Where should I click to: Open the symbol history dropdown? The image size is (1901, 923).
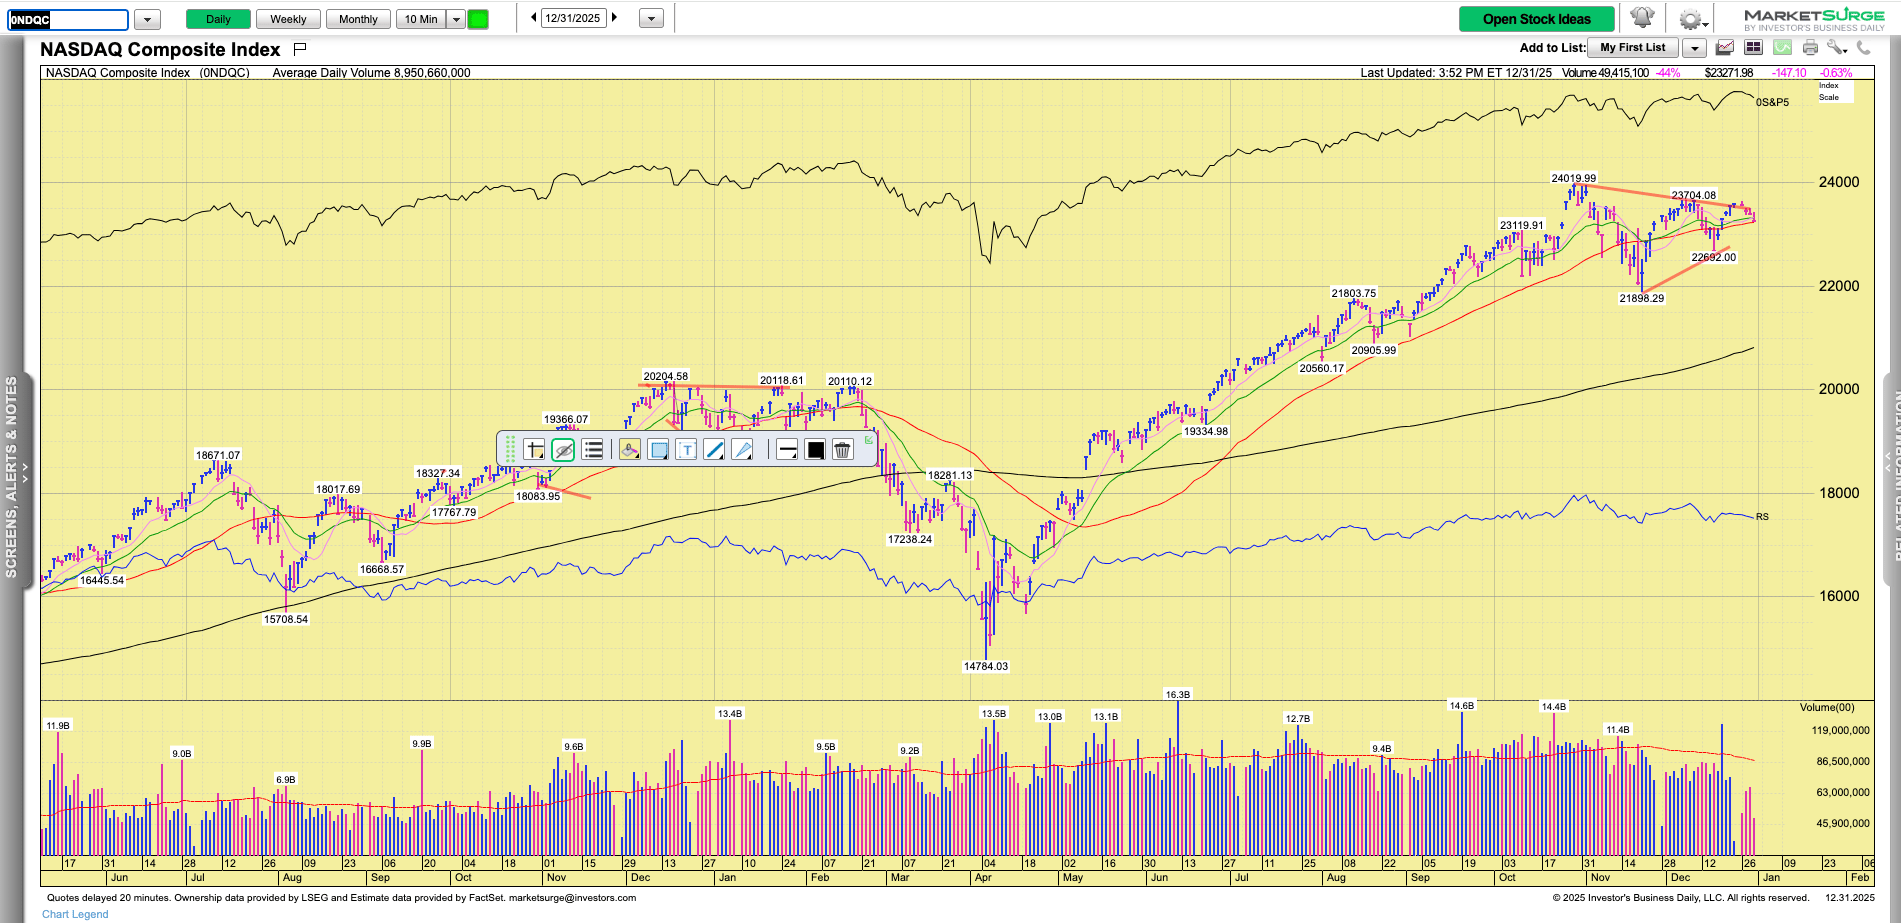[147, 19]
